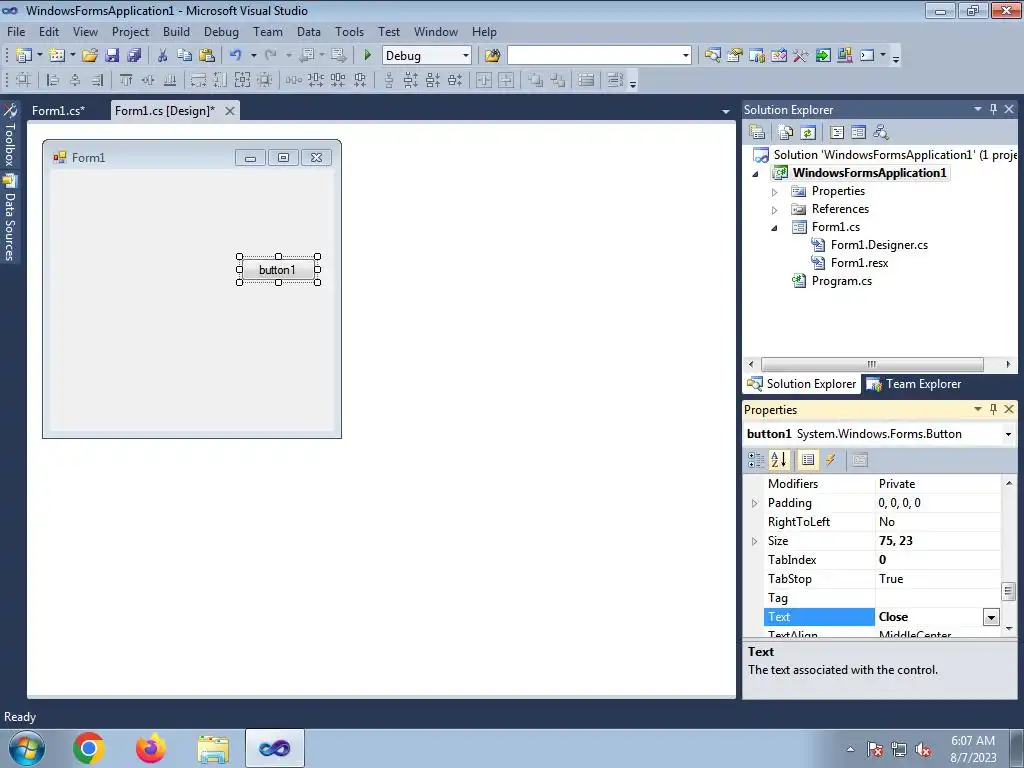Cut selection with the scissors icon
The width and height of the screenshot is (1024, 768).
pos(163,56)
